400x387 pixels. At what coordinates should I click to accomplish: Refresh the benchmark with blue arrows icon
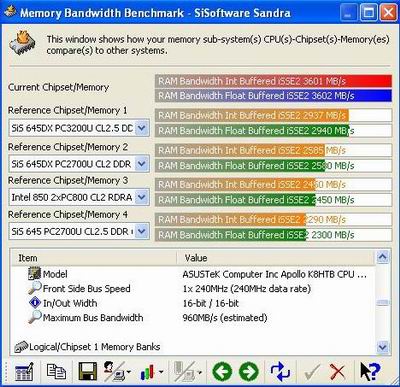pos(280,371)
